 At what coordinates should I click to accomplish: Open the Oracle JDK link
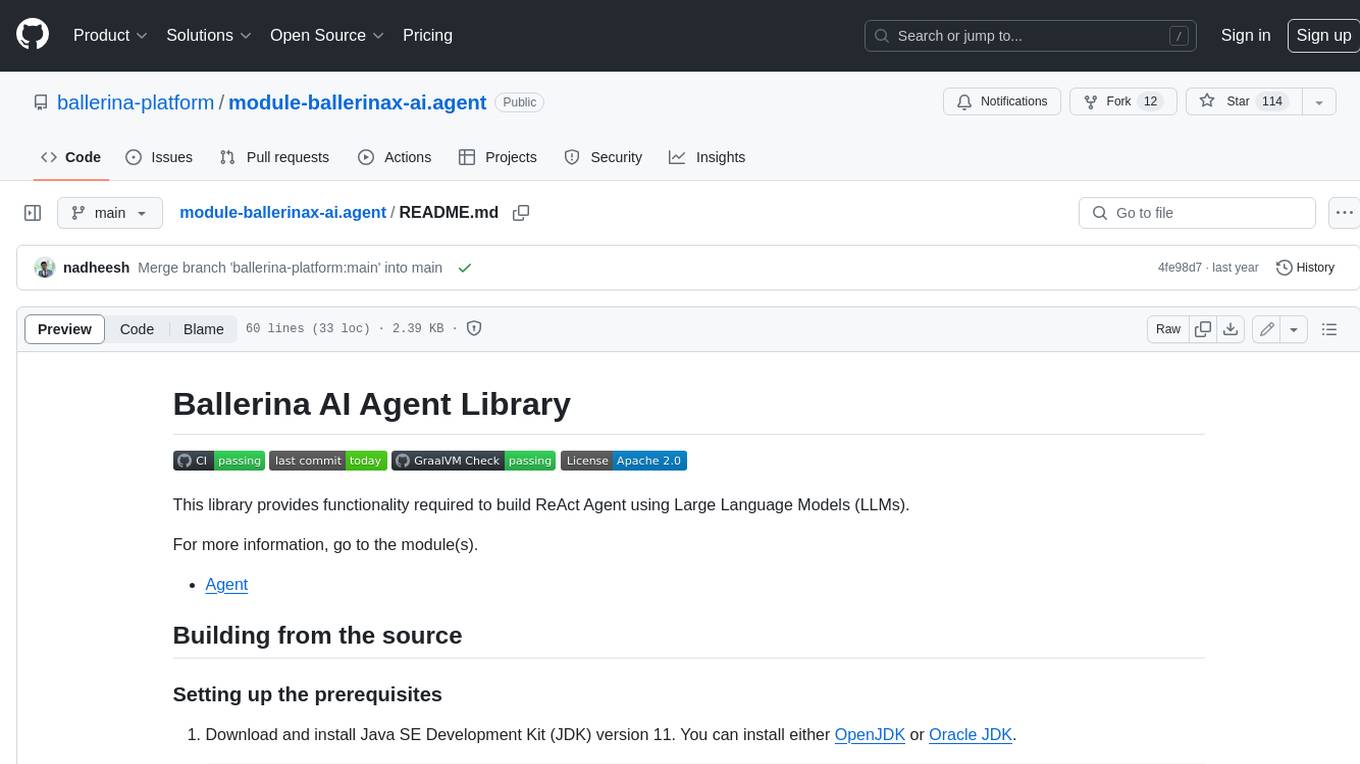pos(971,734)
